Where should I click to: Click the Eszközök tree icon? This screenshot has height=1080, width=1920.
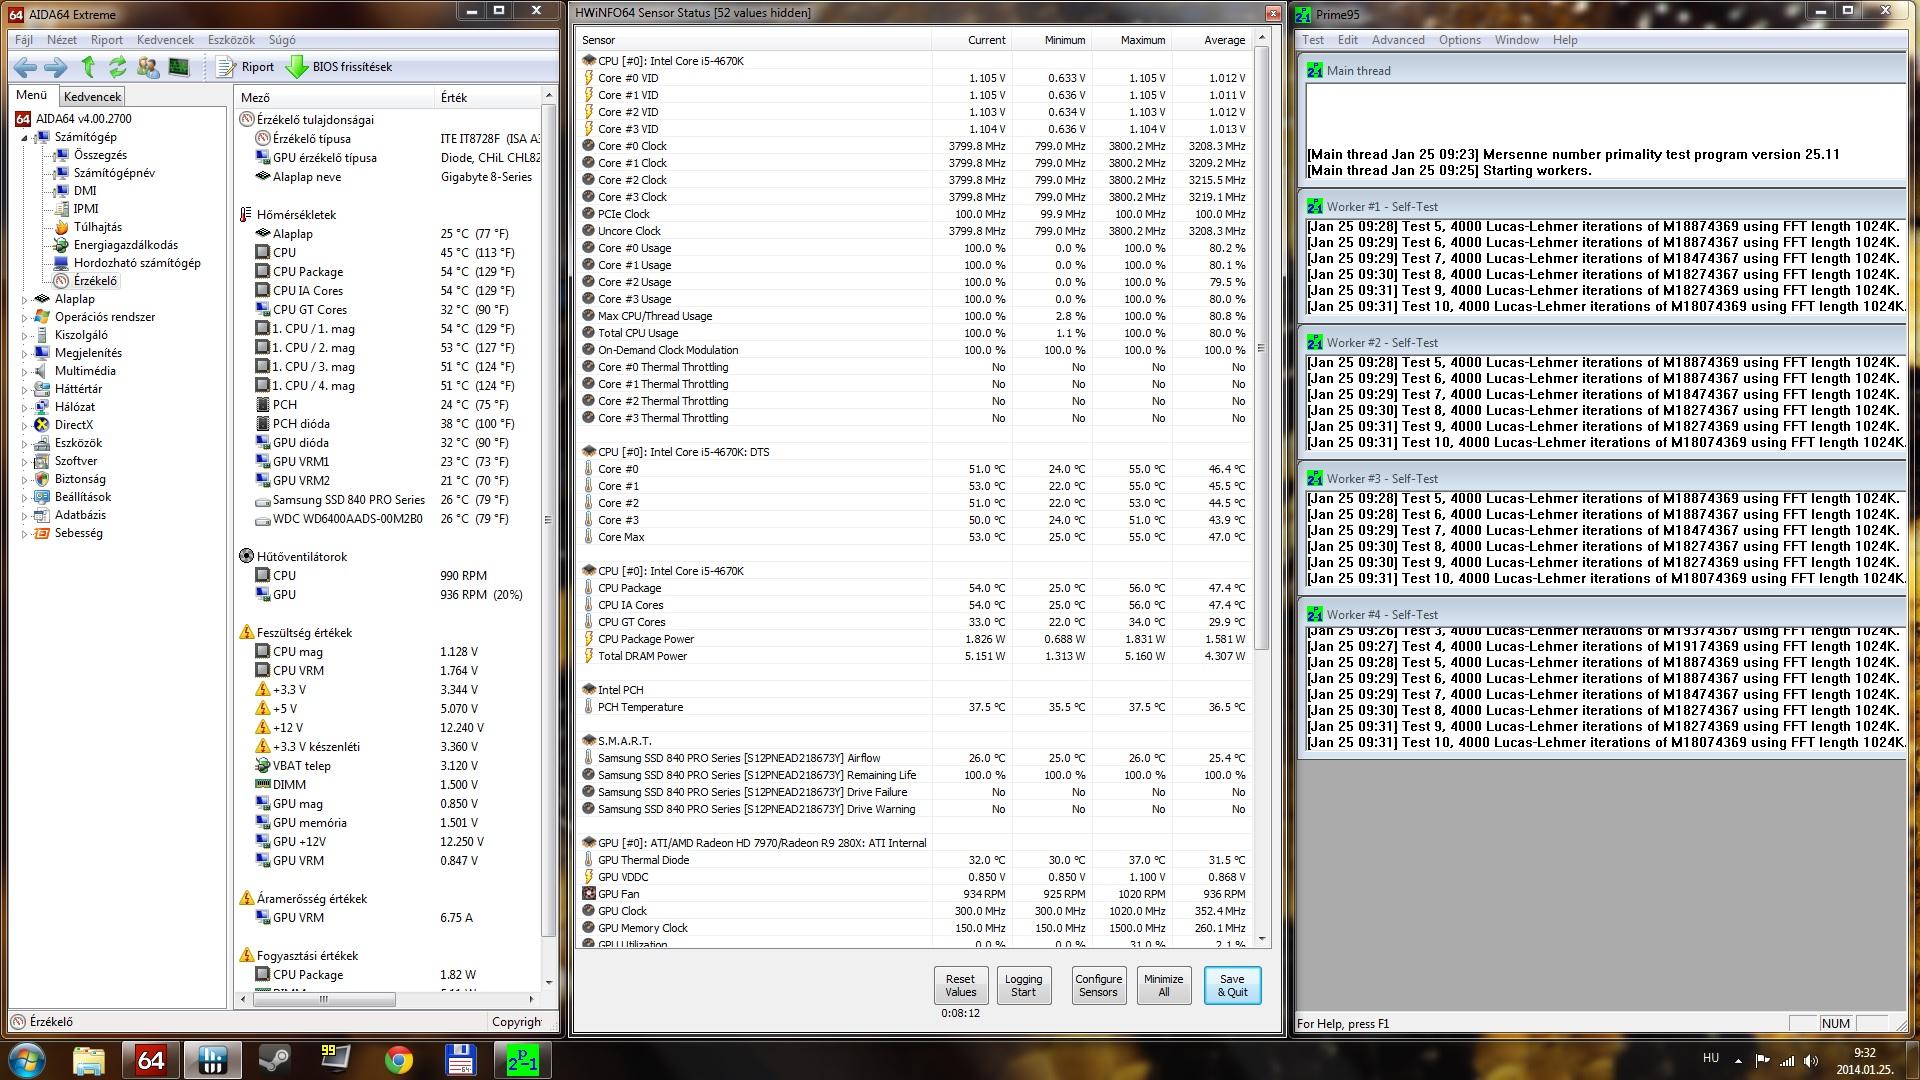click(x=41, y=443)
